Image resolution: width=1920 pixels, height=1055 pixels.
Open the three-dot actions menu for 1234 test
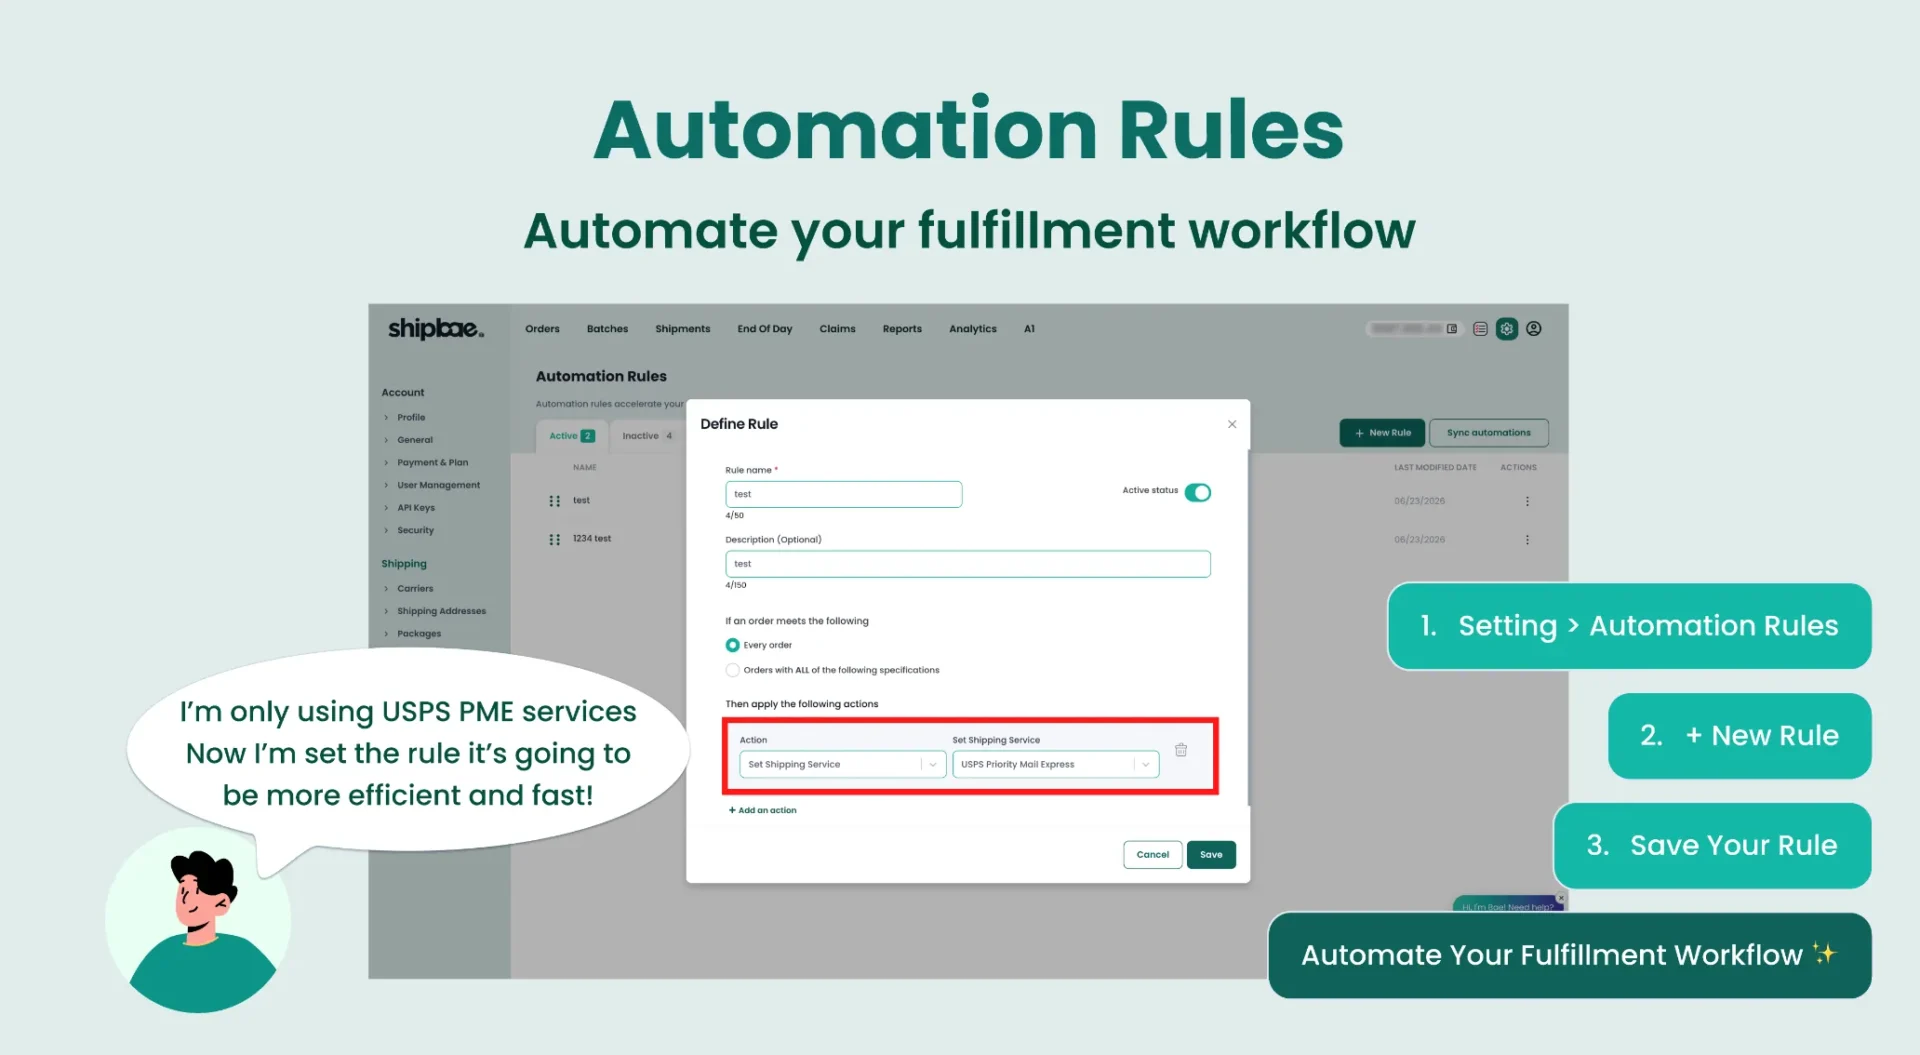(x=1527, y=540)
